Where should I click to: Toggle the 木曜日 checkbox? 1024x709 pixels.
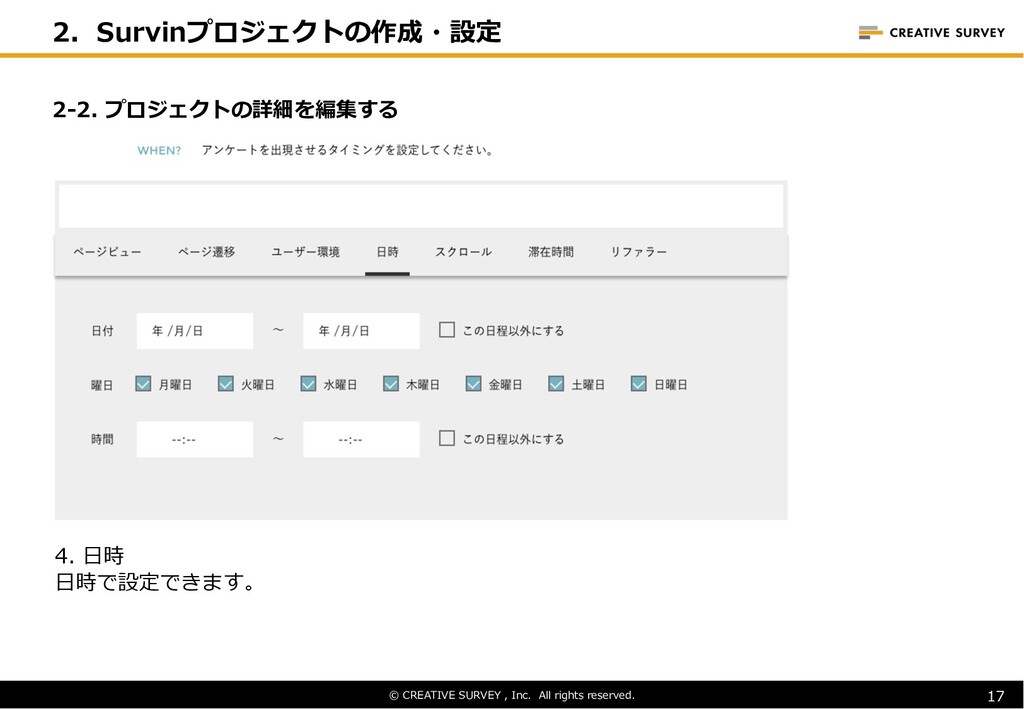pos(391,384)
